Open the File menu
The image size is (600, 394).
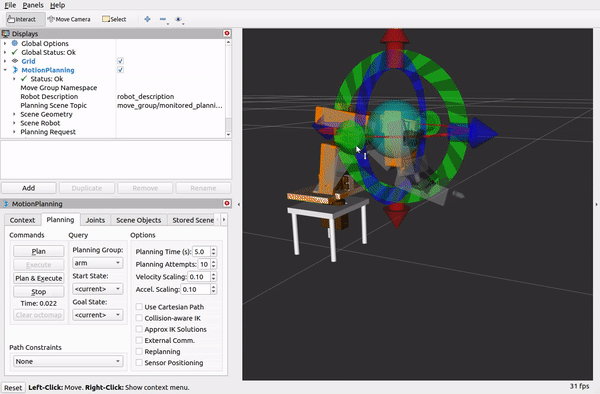pyautogui.click(x=10, y=5)
